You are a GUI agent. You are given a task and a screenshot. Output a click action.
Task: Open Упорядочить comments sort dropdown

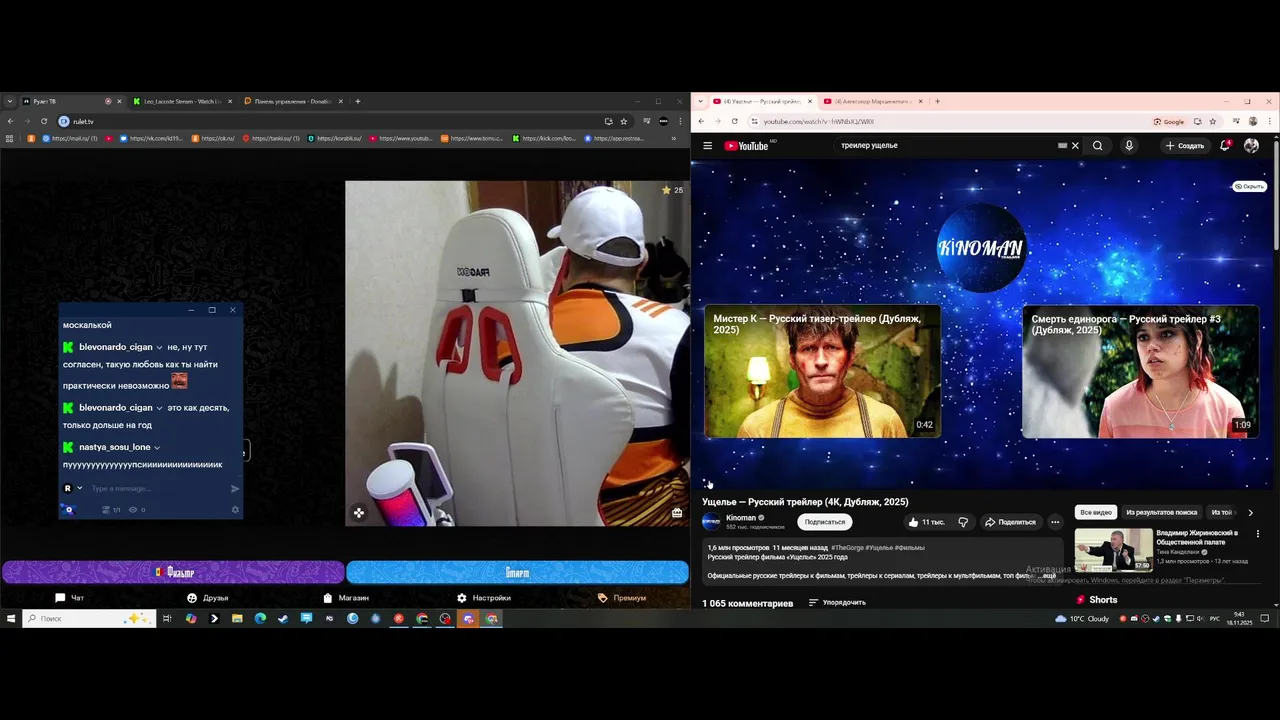[x=837, y=603]
